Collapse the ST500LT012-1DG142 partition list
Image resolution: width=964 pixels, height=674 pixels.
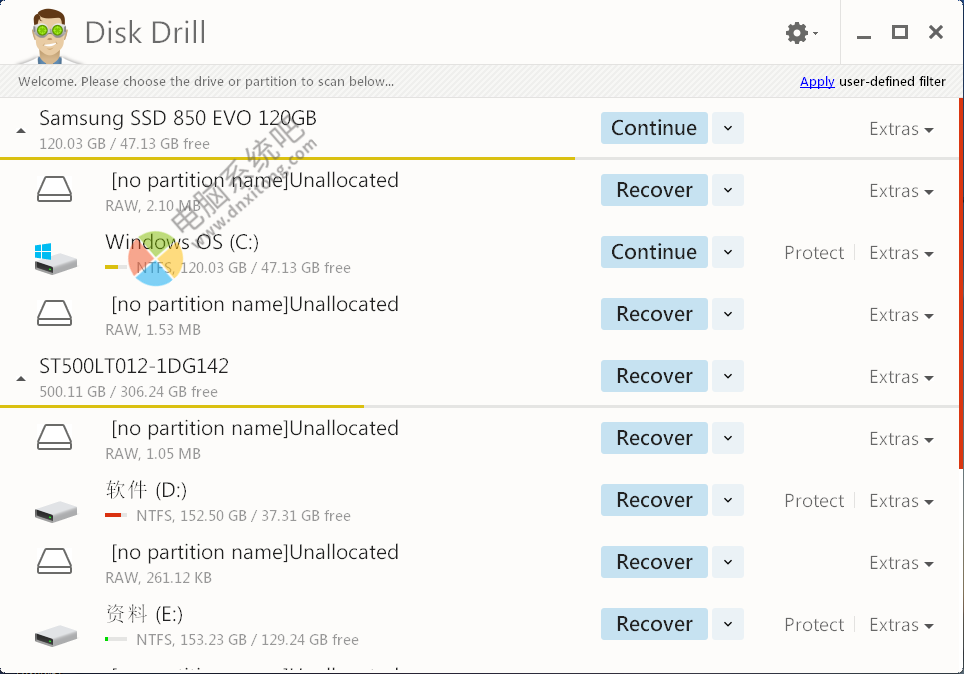tap(21, 378)
